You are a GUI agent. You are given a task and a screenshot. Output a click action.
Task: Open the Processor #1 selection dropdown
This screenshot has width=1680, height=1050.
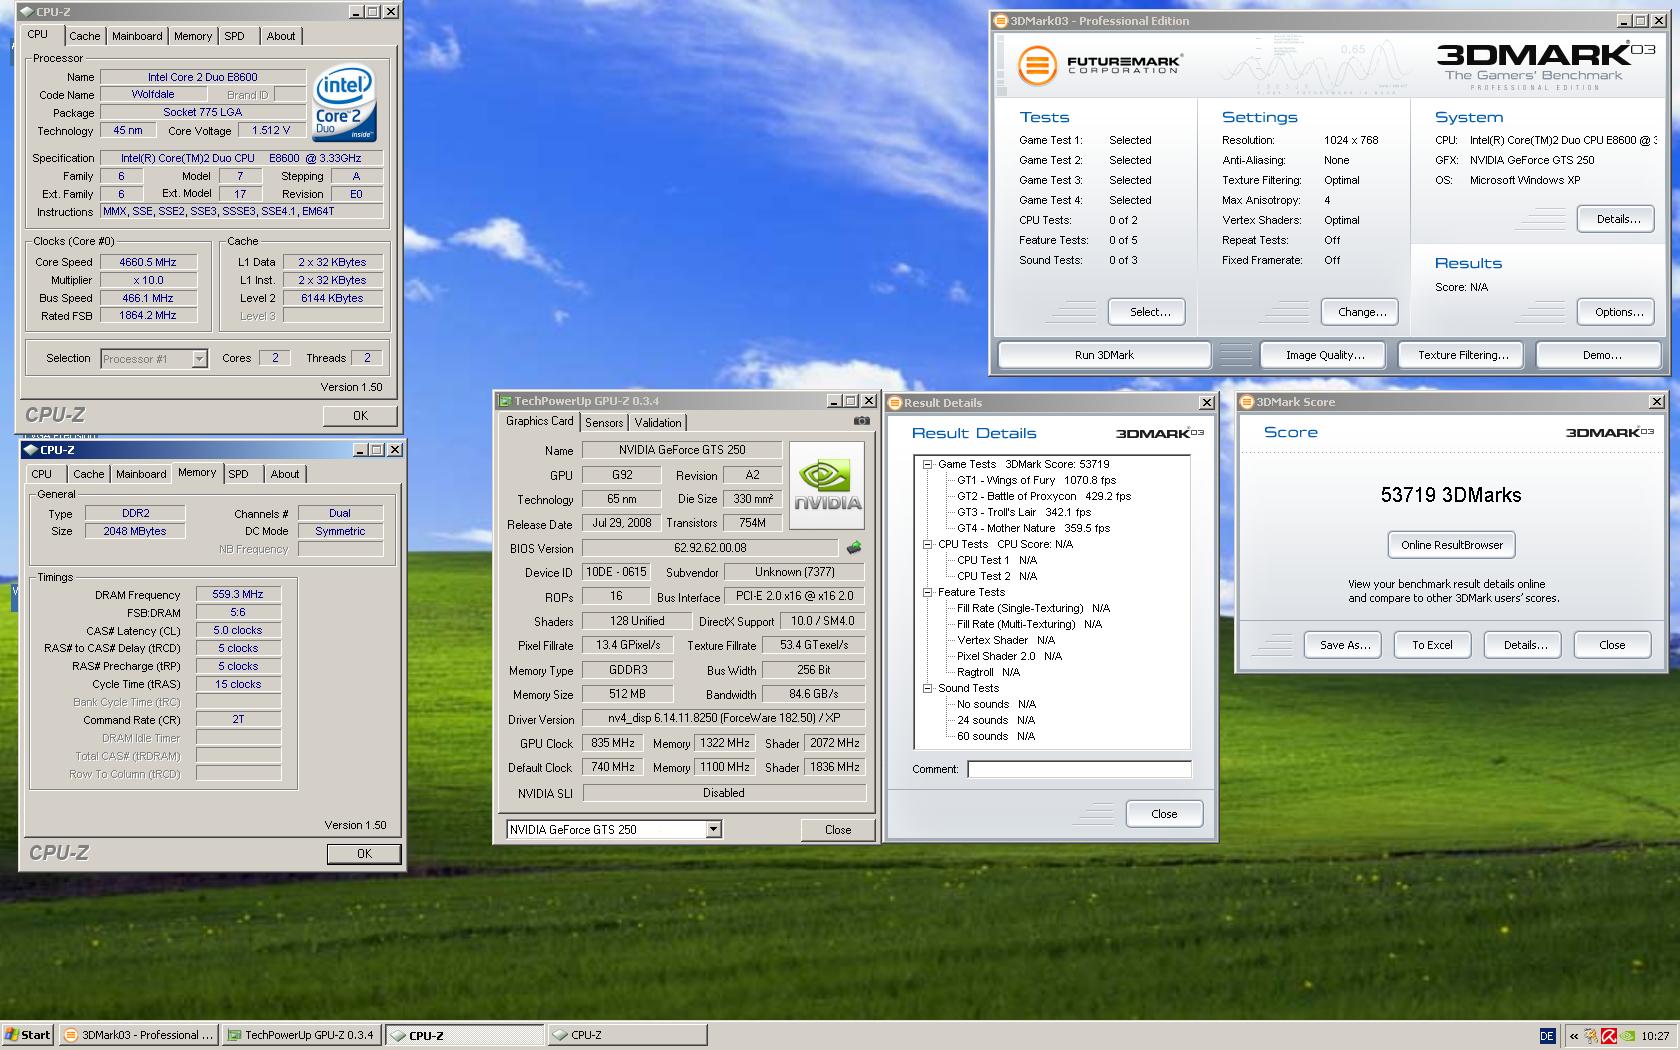pos(199,358)
